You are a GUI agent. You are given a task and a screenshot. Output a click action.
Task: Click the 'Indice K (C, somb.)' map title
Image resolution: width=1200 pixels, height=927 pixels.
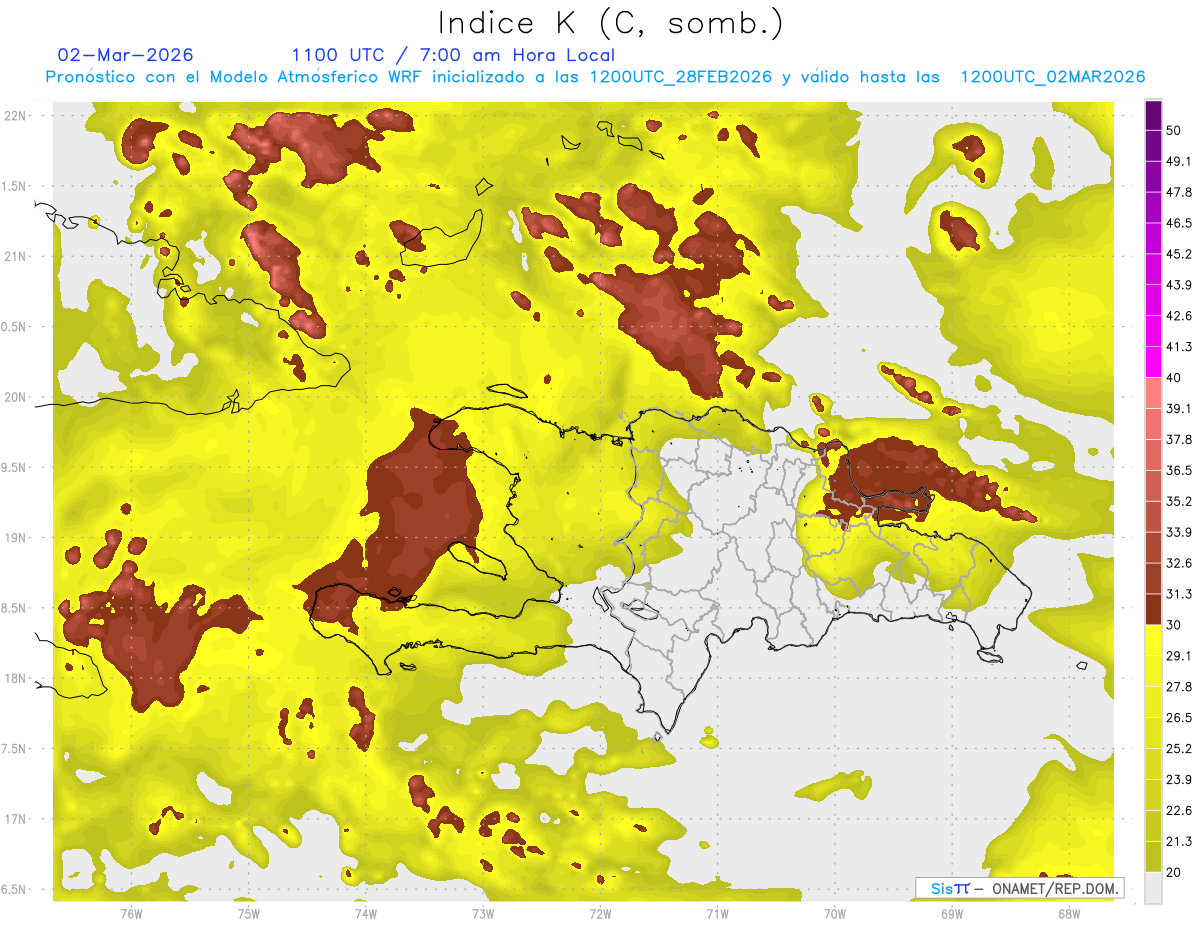pyautogui.click(x=611, y=23)
